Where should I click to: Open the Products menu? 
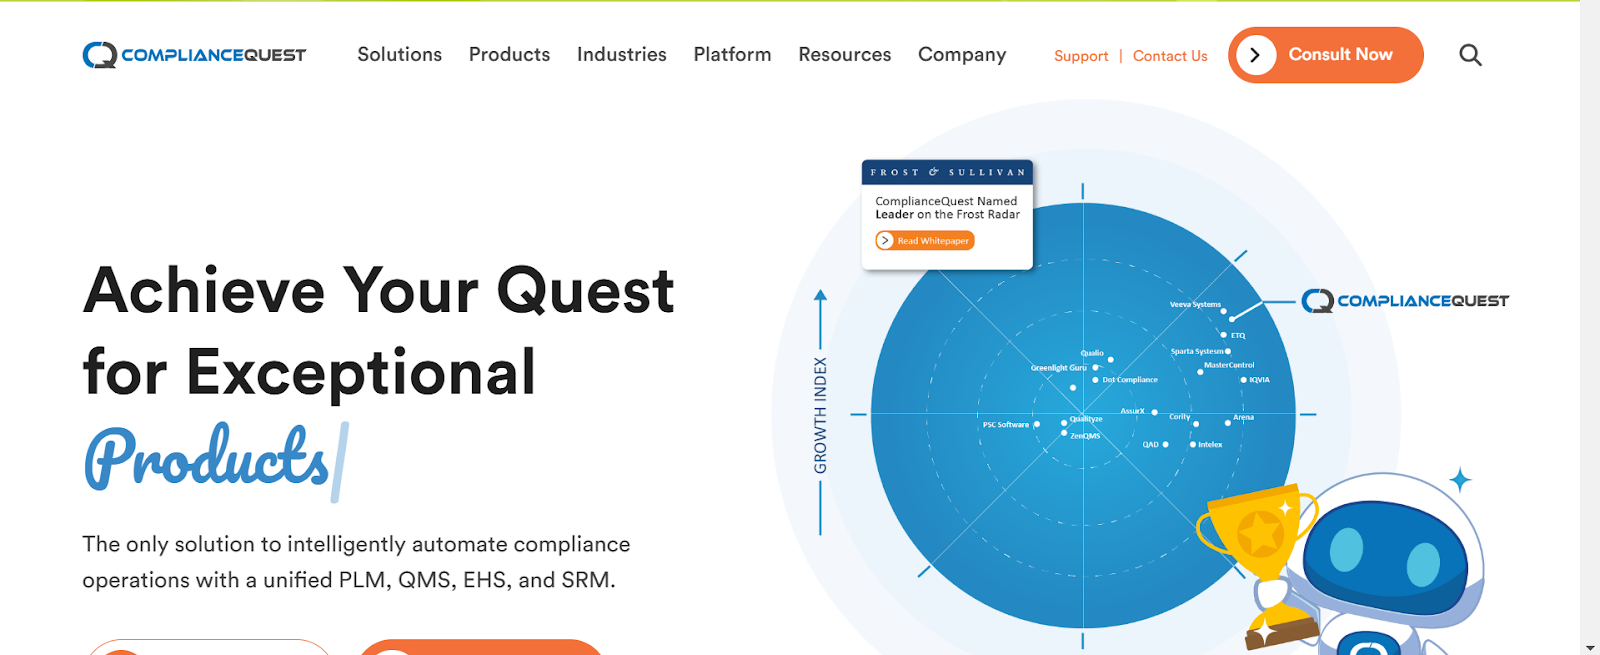pyautogui.click(x=509, y=55)
